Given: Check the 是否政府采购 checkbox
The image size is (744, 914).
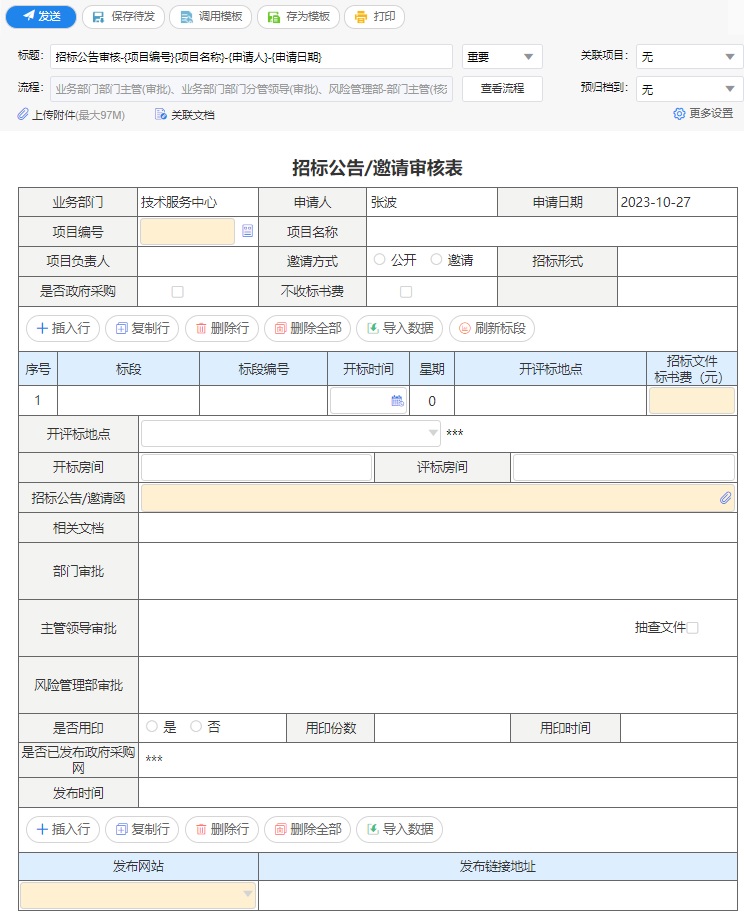Looking at the screenshot, I should pos(178,291).
